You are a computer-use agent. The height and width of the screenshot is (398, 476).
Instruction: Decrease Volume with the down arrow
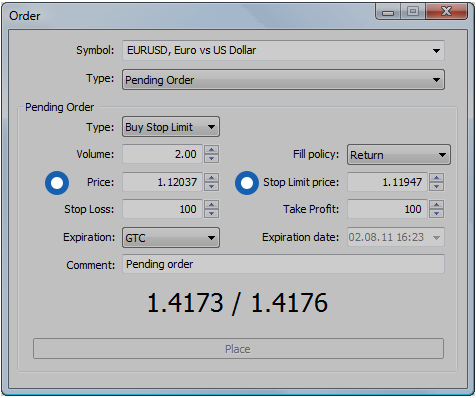tap(212, 159)
